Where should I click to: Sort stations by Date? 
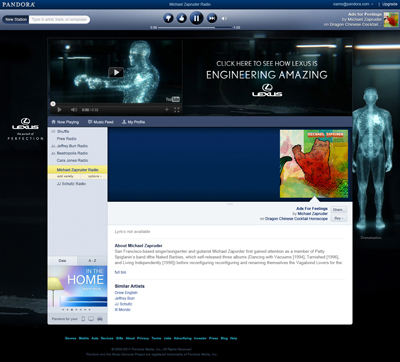pos(62,261)
